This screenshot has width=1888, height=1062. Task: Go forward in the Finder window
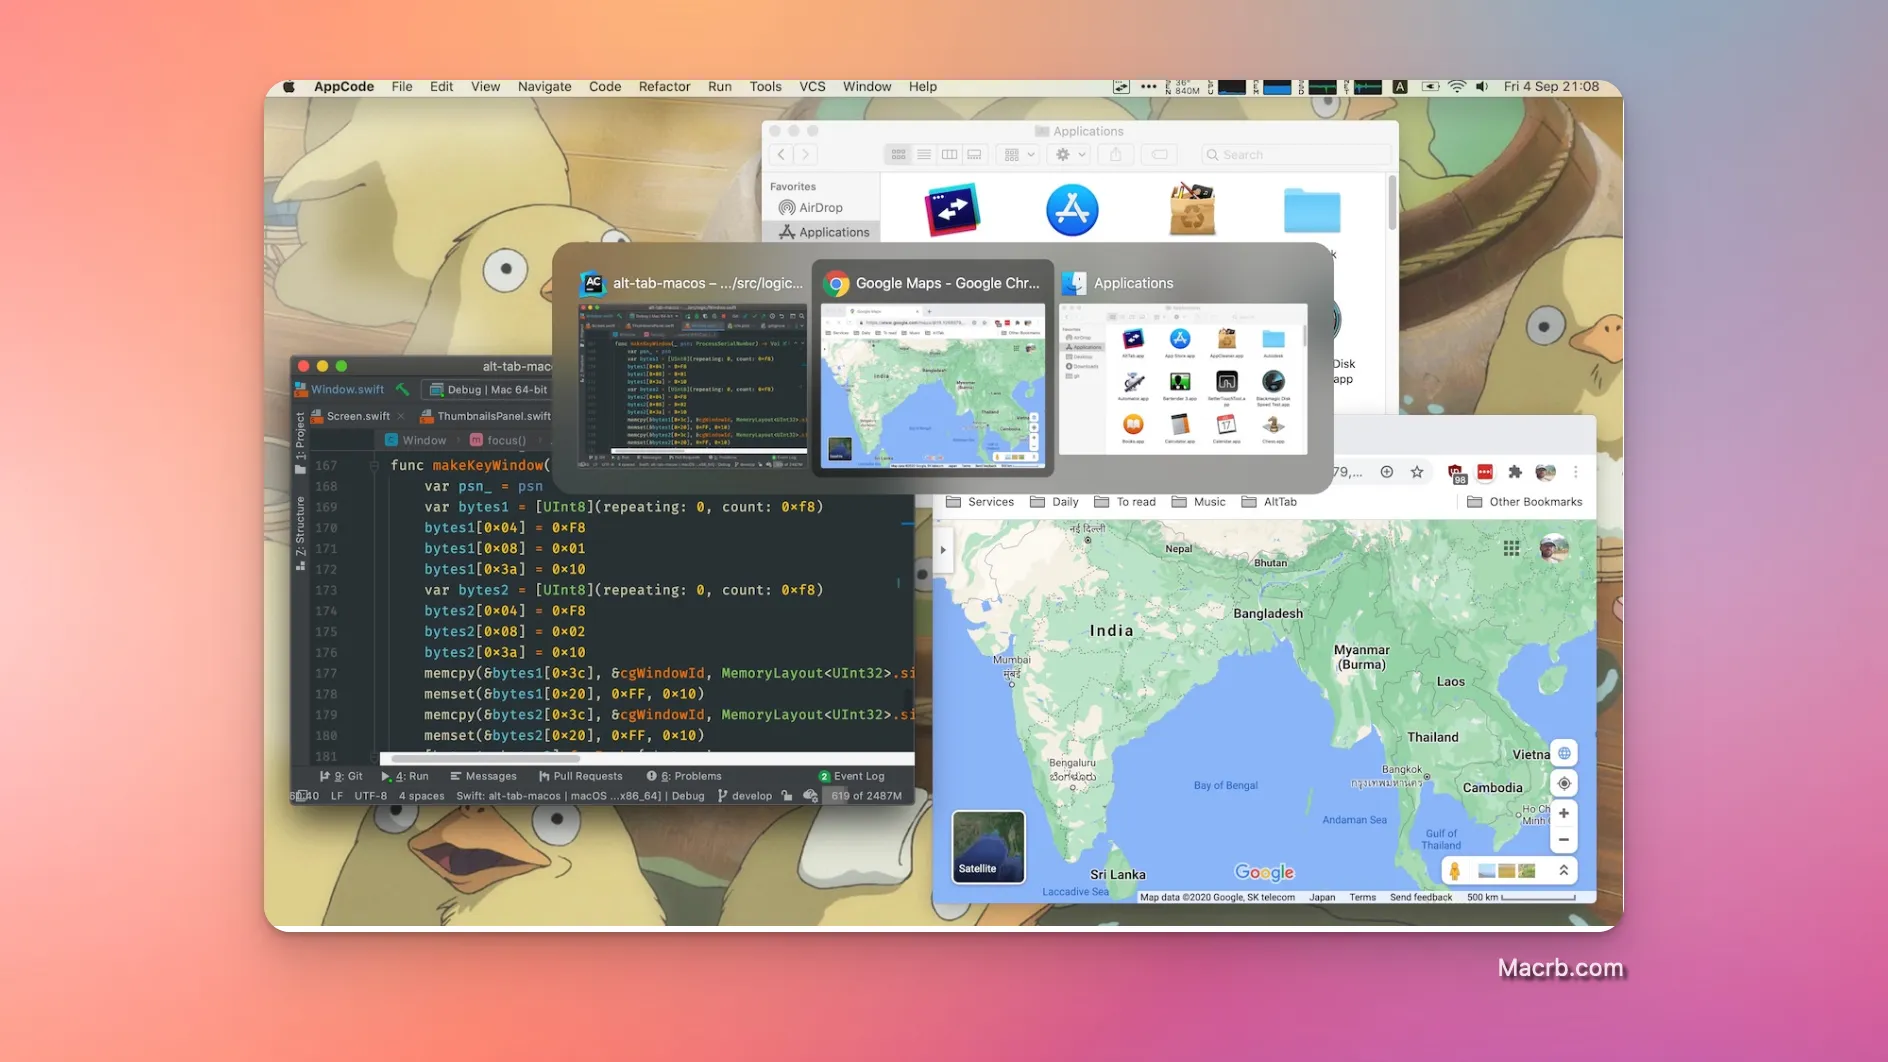[805, 155]
